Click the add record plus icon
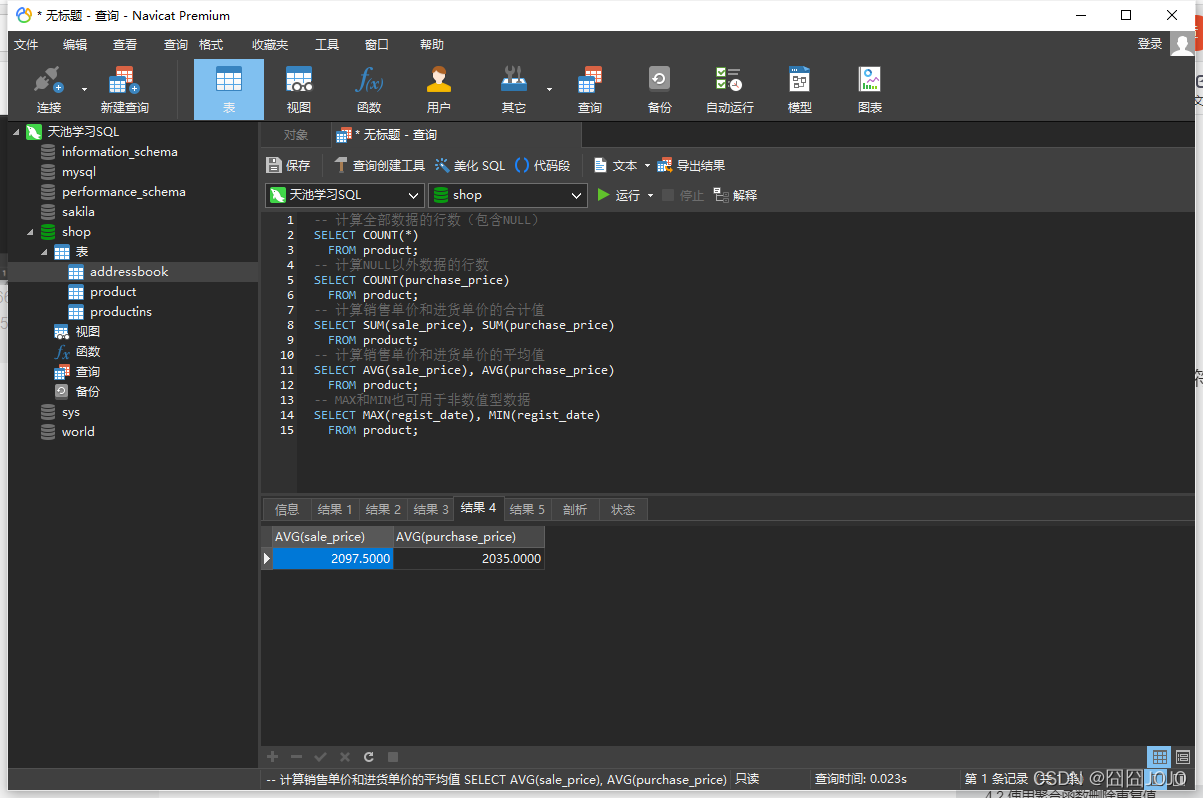Viewport: 1203px width, 798px height. (272, 757)
